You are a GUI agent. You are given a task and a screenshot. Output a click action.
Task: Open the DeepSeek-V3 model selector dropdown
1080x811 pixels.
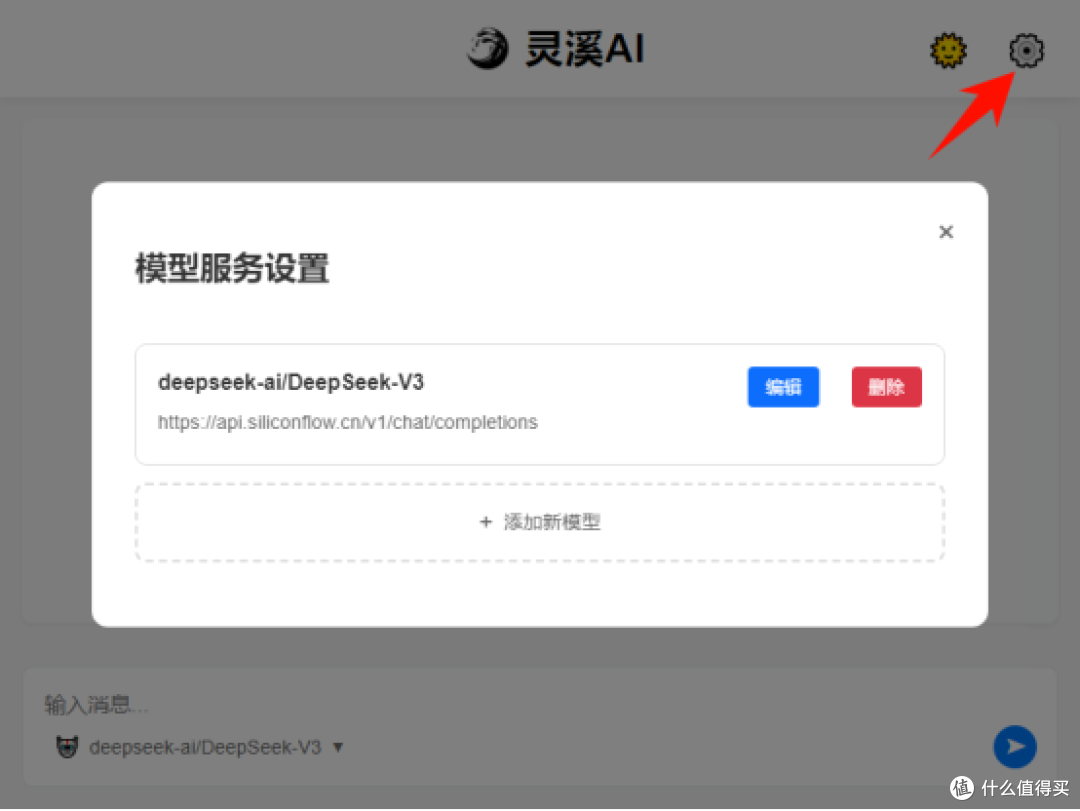pos(216,747)
